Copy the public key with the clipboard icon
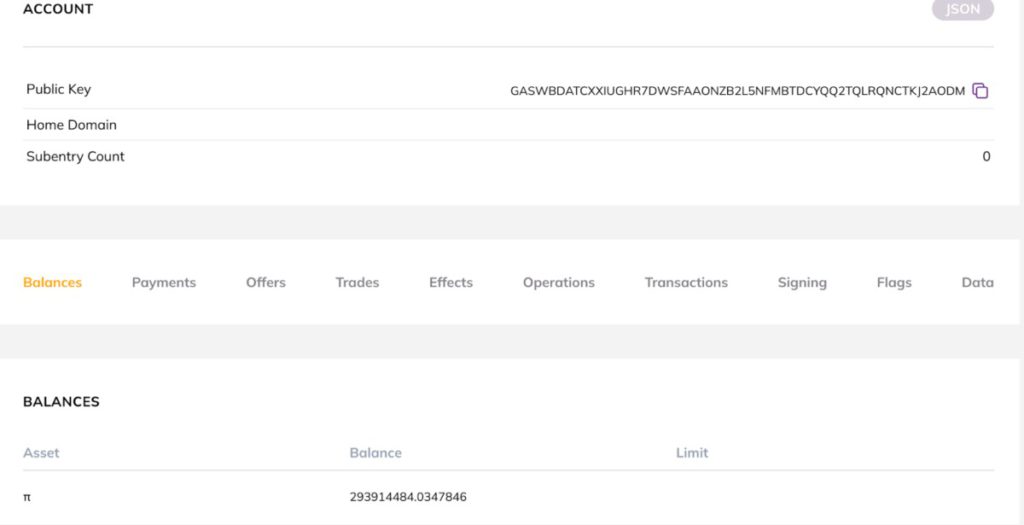Image resolution: width=1024 pixels, height=525 pixels. point(980,91)
